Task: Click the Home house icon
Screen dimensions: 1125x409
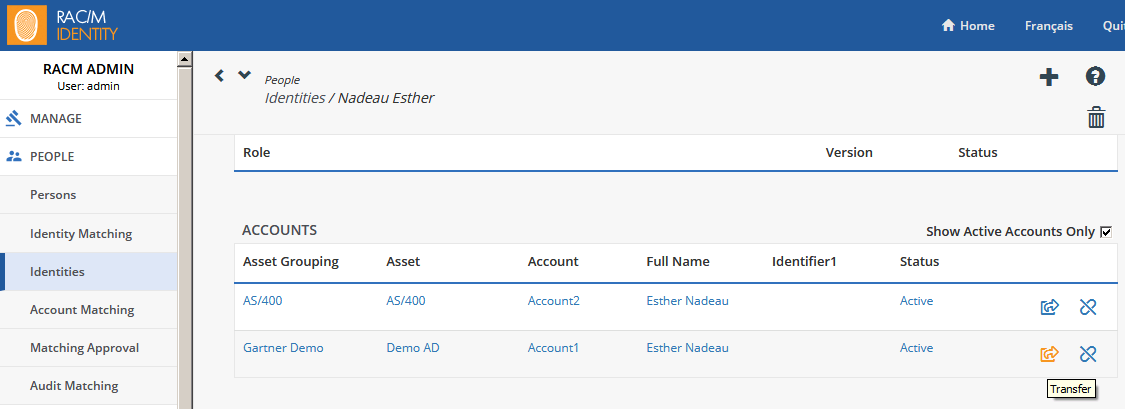Action: click(948, 26)
